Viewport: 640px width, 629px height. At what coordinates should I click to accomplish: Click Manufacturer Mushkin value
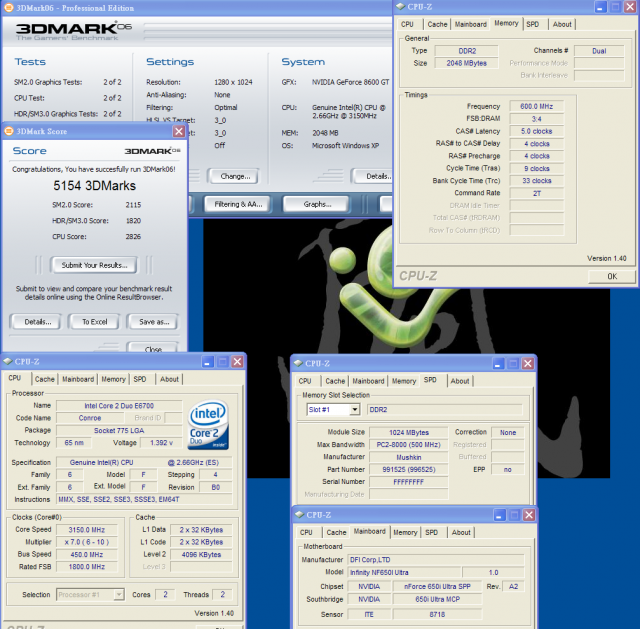409,457
